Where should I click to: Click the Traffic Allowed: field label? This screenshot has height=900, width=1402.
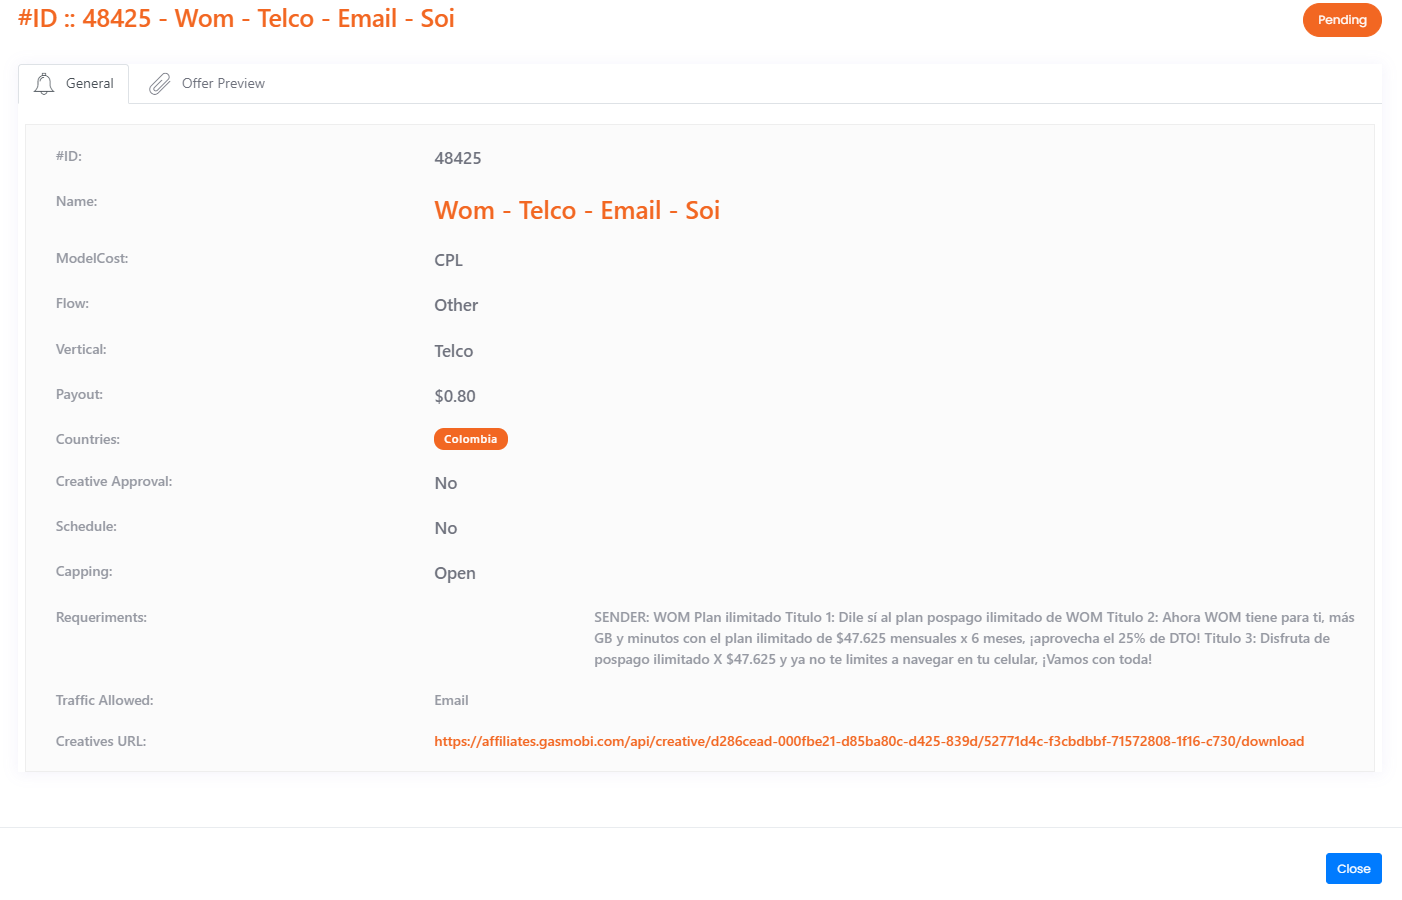(x=105, y=700)
